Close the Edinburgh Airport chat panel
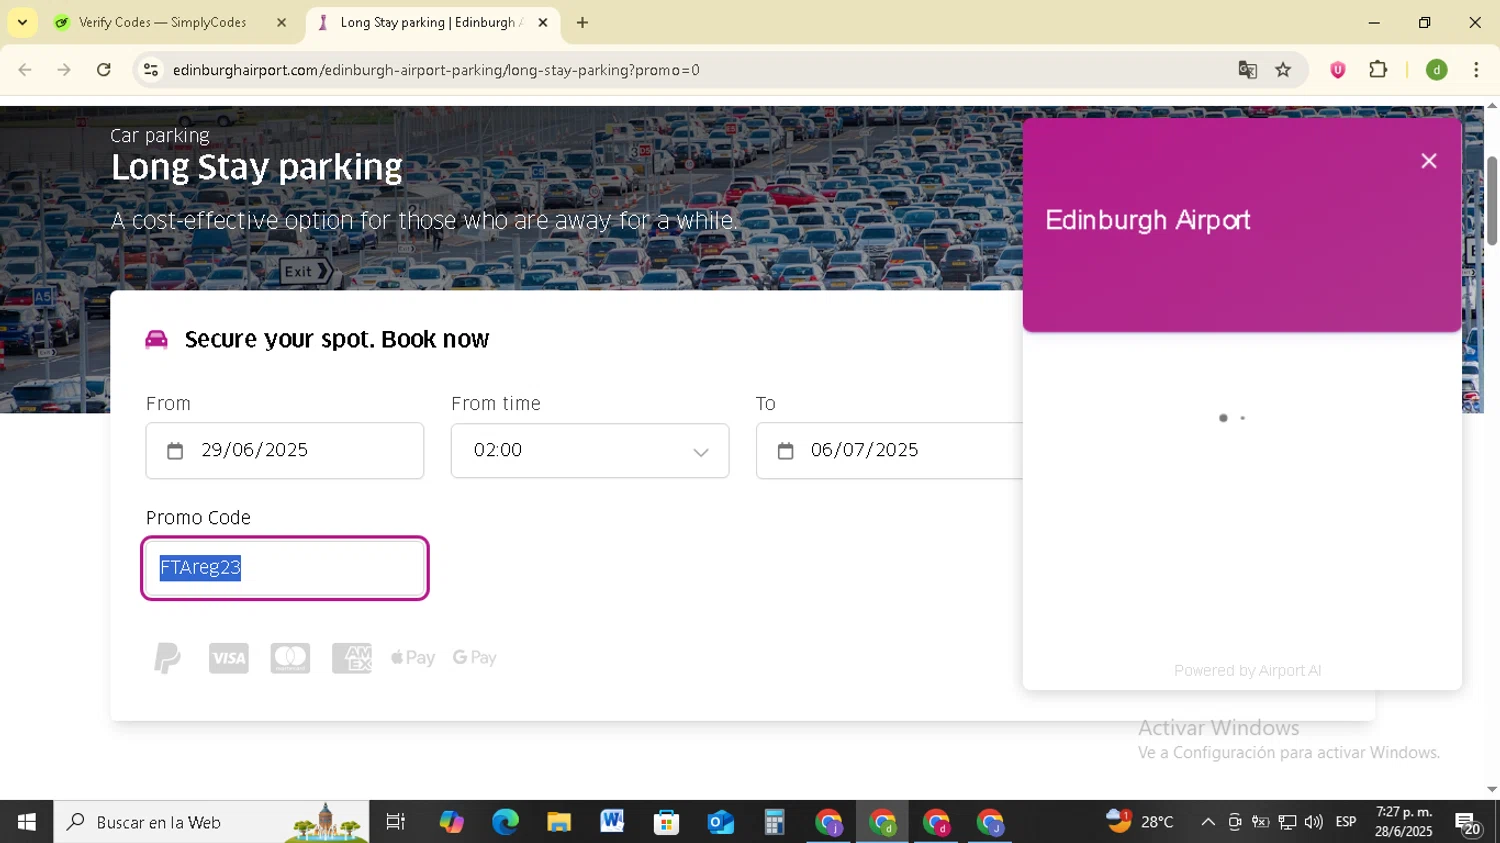Screen dimensions: 1500x843 [1428, 161]
